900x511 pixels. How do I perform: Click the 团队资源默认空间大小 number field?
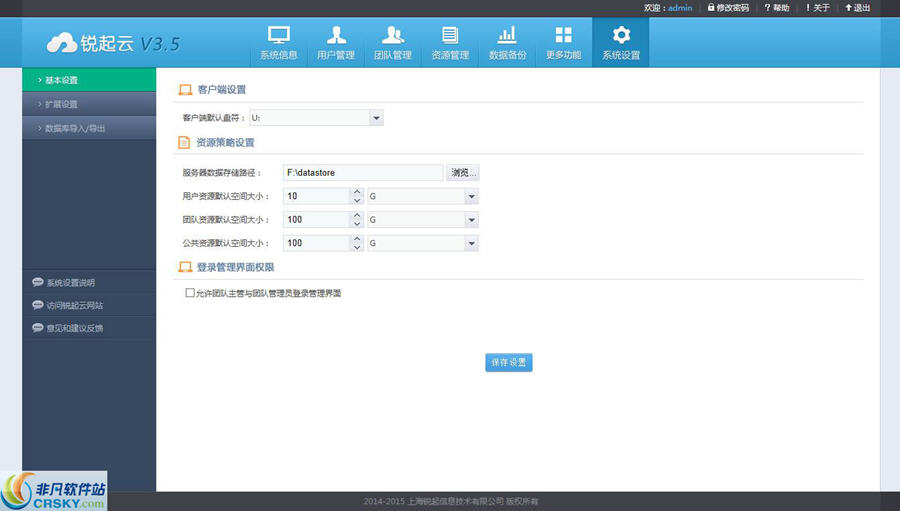(316, 220)
